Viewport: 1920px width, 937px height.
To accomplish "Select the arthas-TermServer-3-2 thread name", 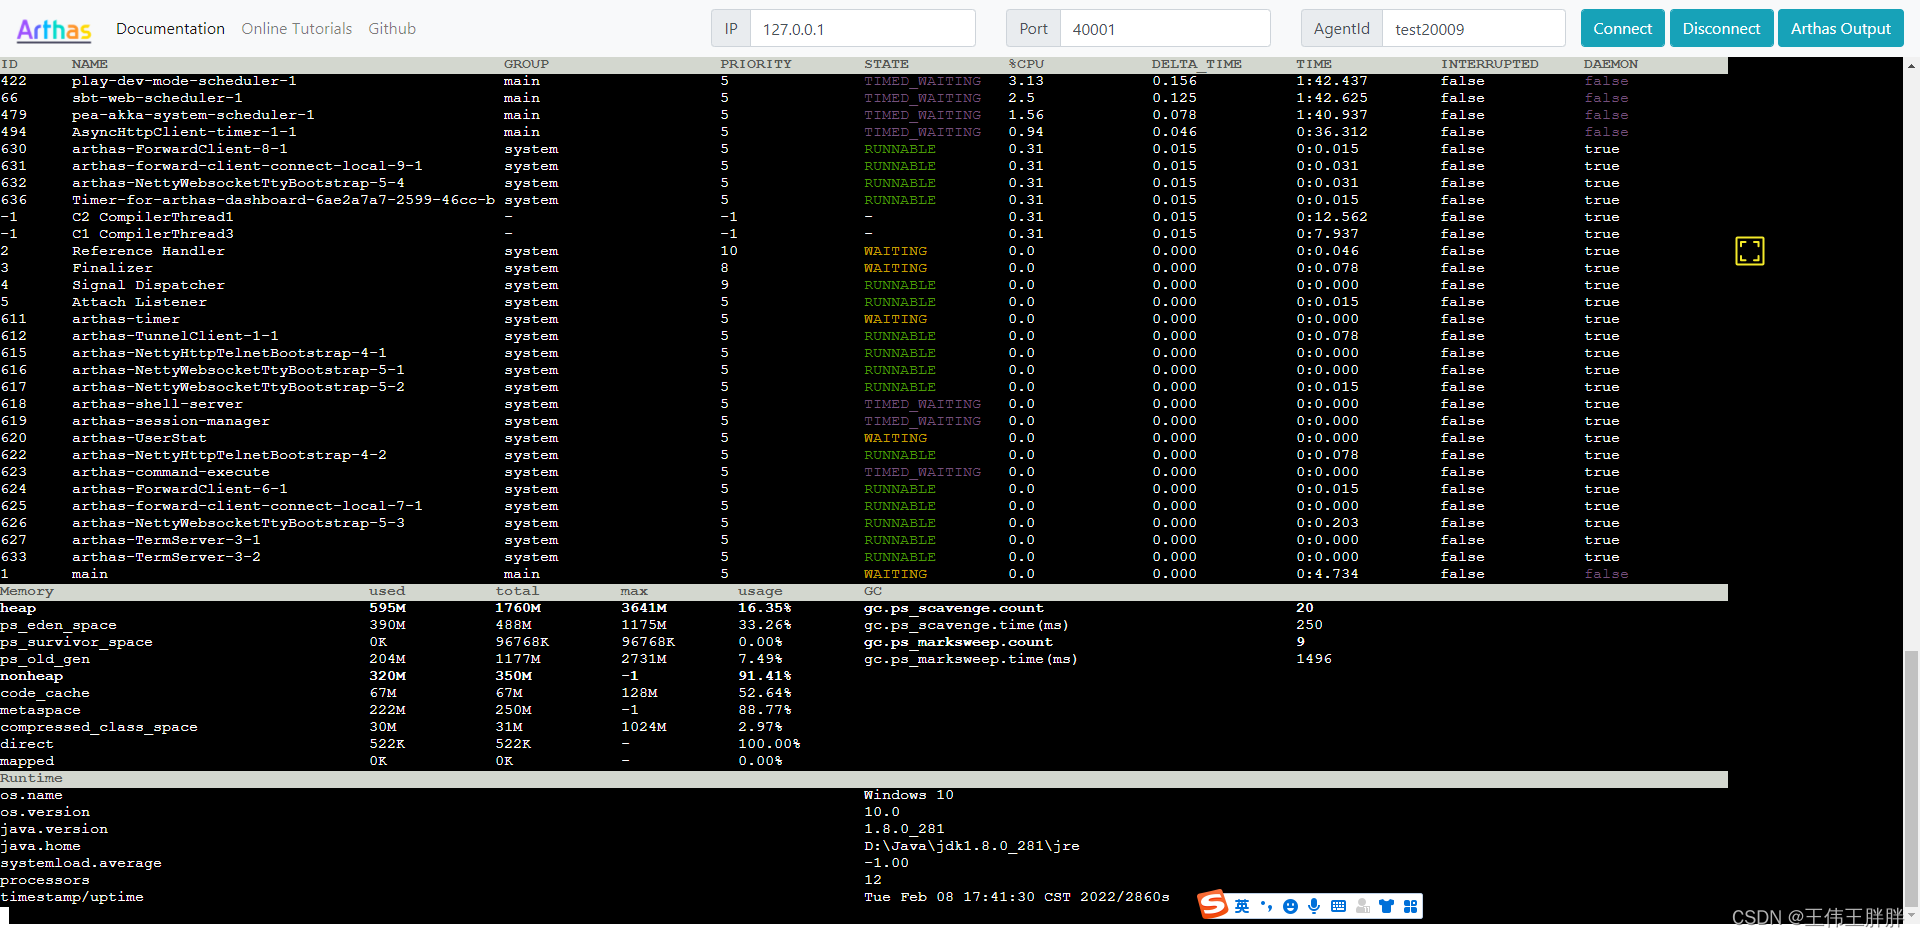I will [x=166, y=557].
